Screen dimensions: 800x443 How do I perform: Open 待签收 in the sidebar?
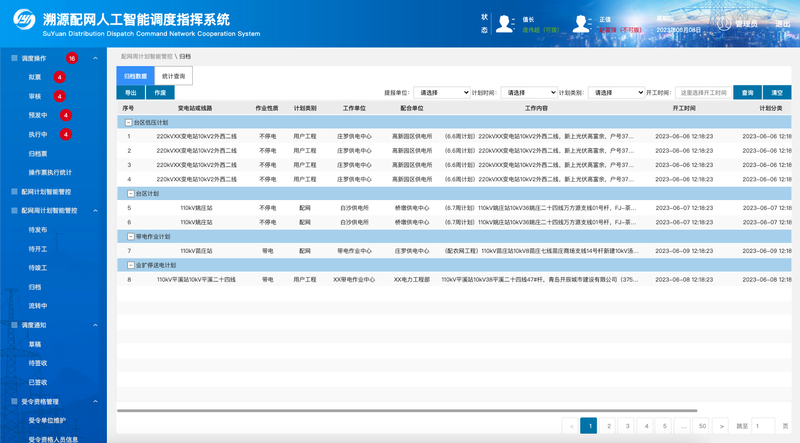coord(38,363)
